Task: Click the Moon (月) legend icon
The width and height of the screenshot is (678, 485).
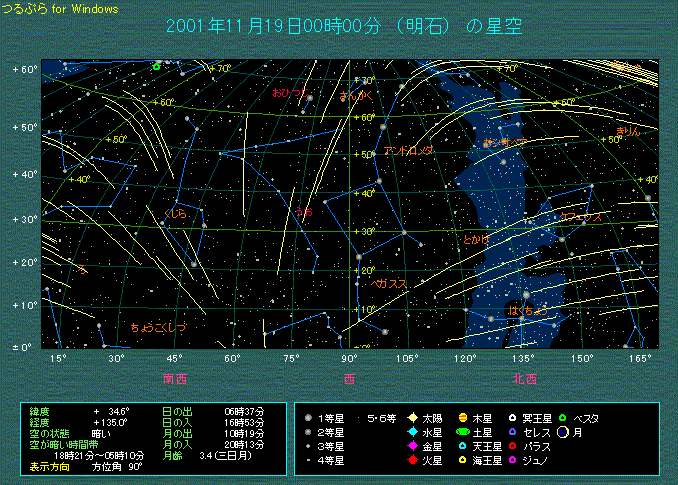Action: (x=563, y=432)
